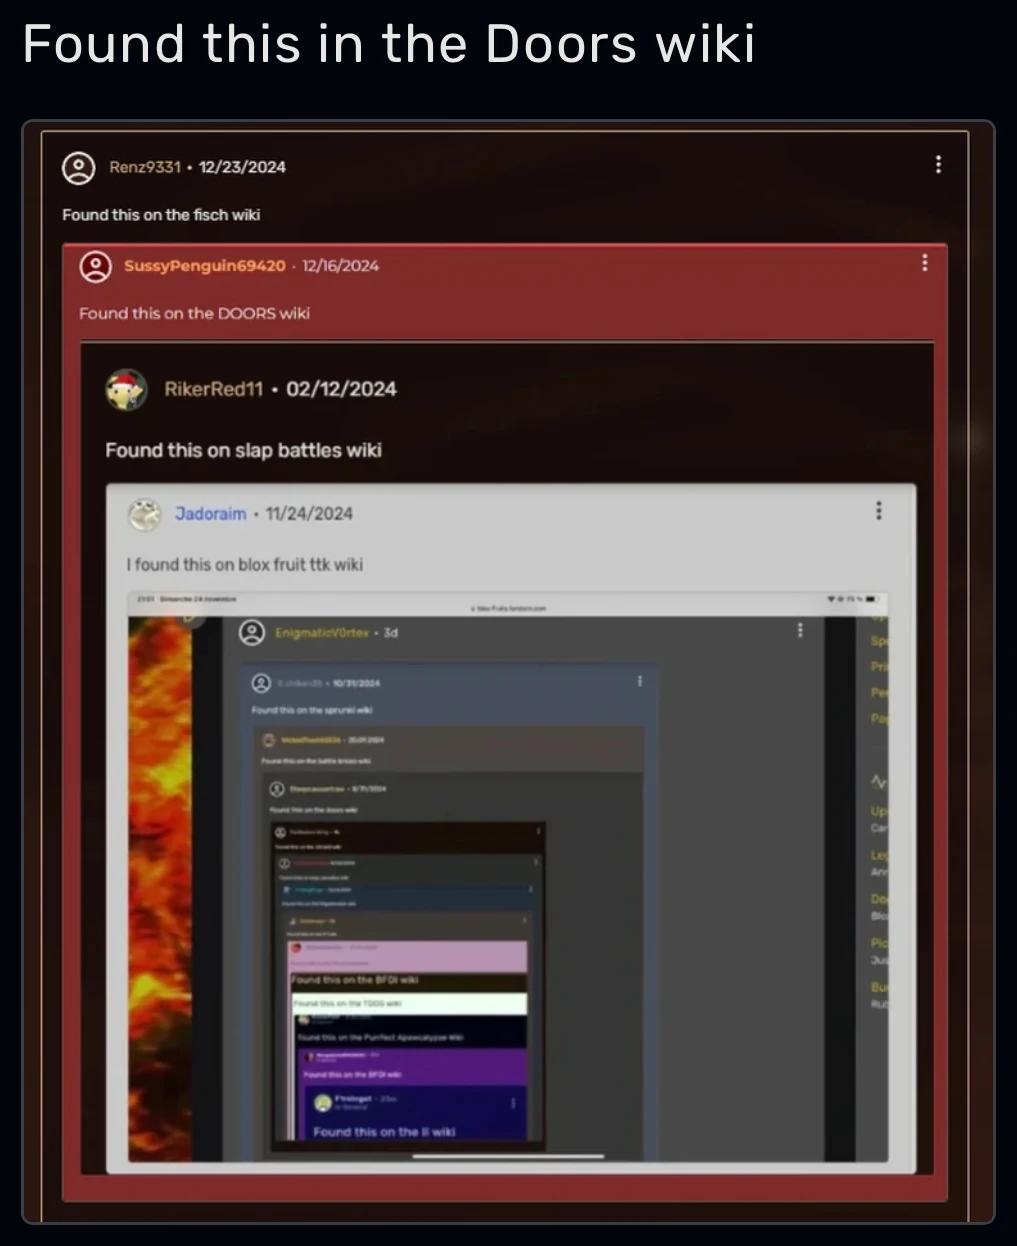This screenshot has height=1246, width=1017.
Task: Open the kebab menu on SussyPenguin69420's post
Action: pyautogui.click(x=925, y=263)
